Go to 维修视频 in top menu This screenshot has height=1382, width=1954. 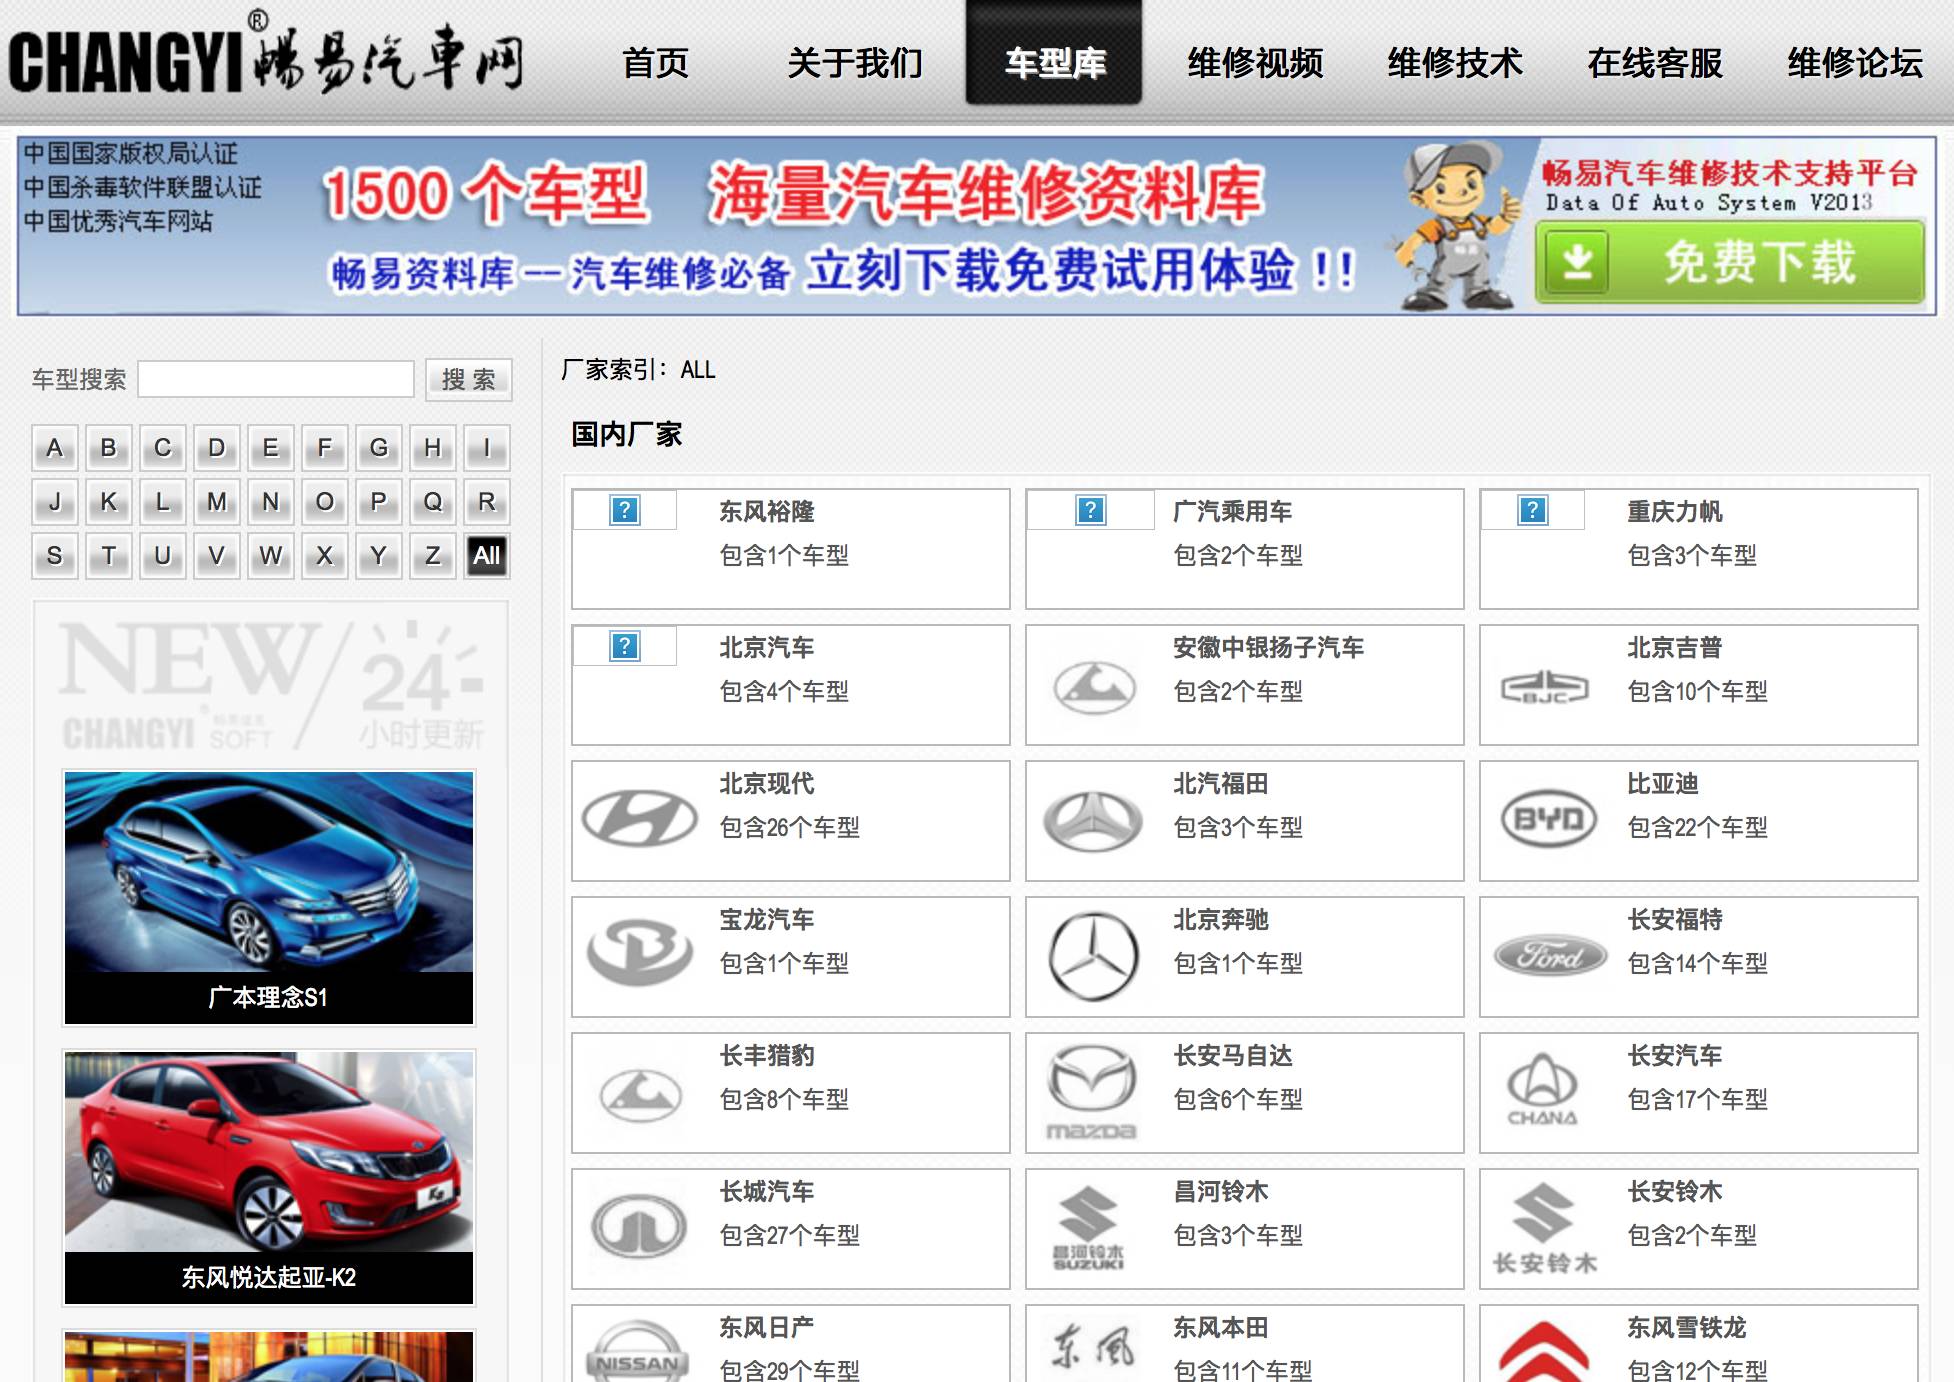pos(1254,62)
